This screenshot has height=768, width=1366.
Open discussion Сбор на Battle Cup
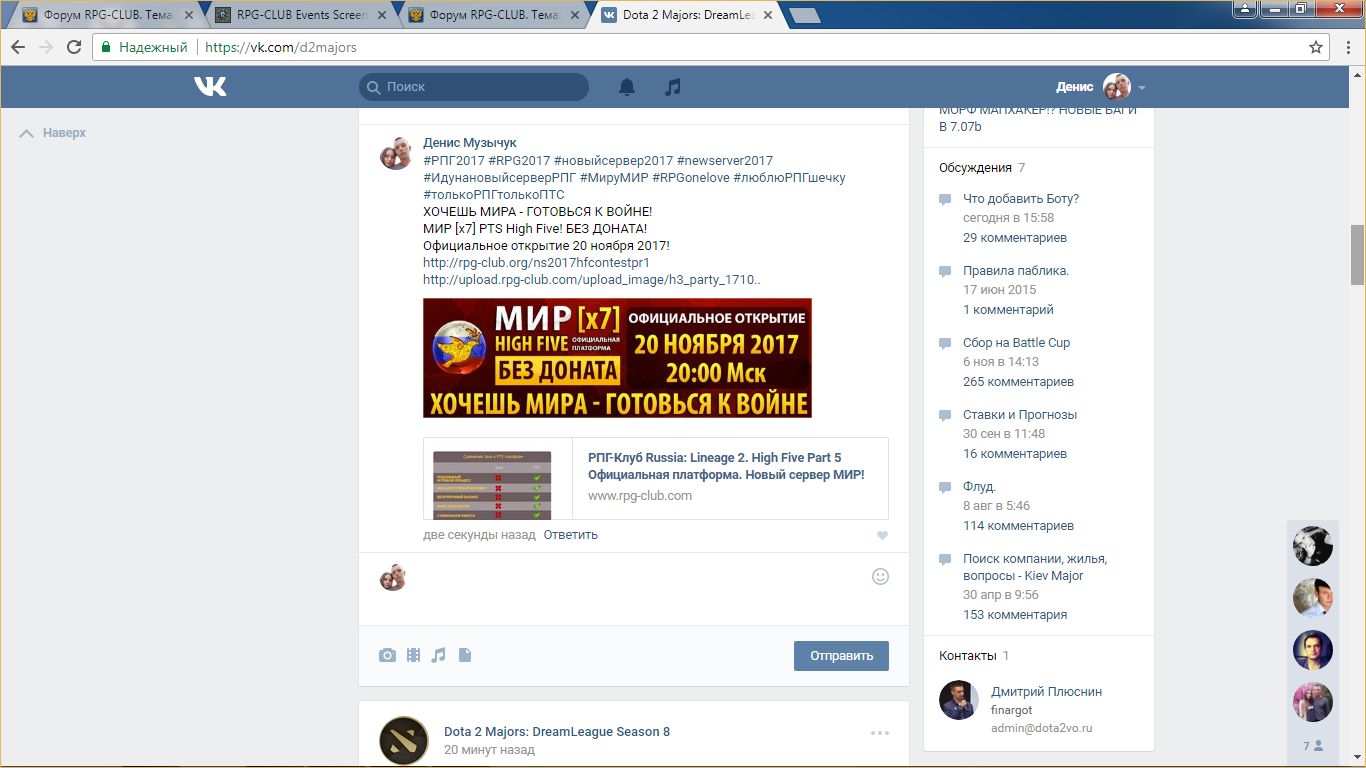tap(1016, 343)
